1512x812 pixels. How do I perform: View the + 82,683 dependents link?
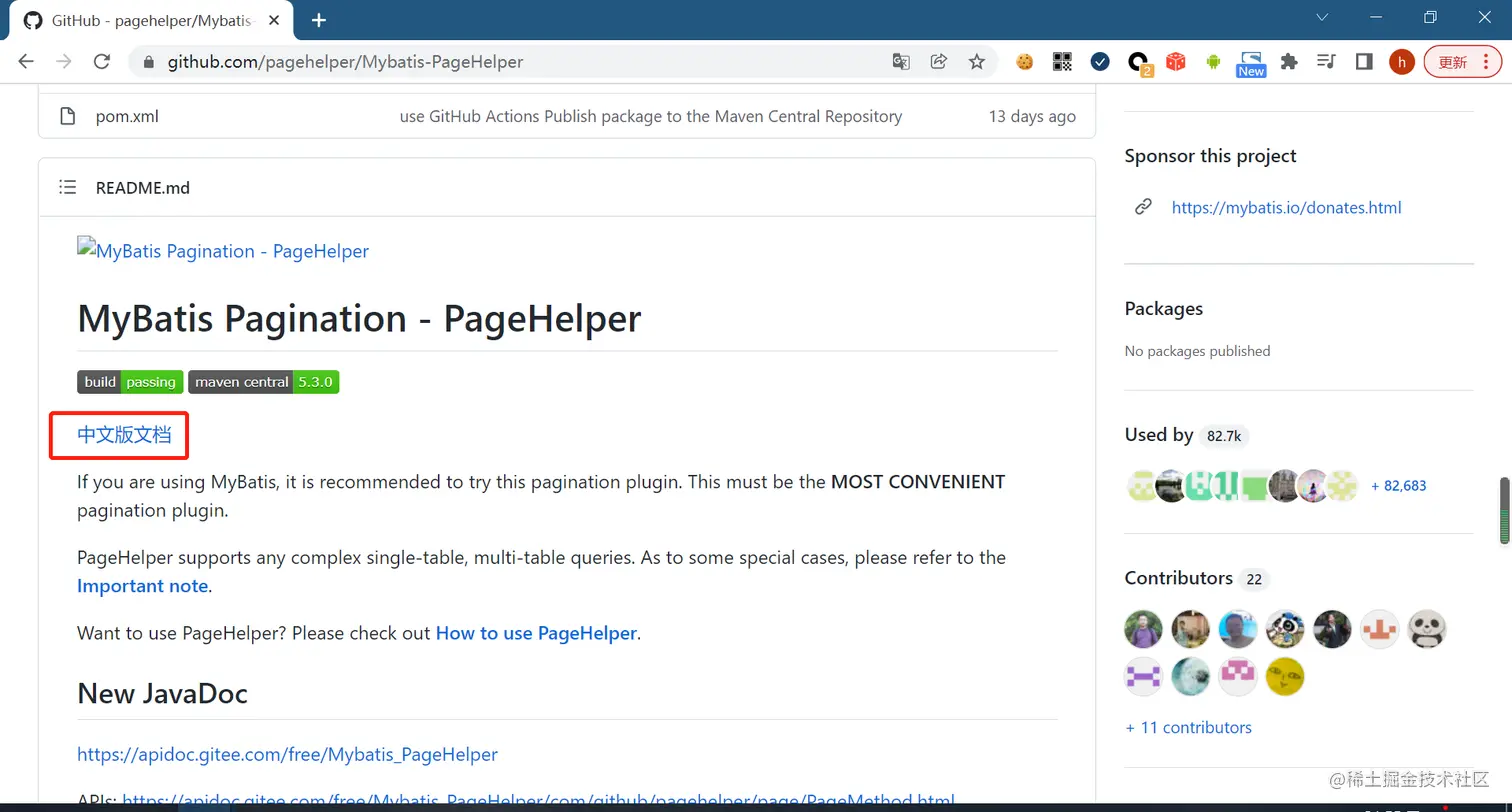coord(1399,486)
